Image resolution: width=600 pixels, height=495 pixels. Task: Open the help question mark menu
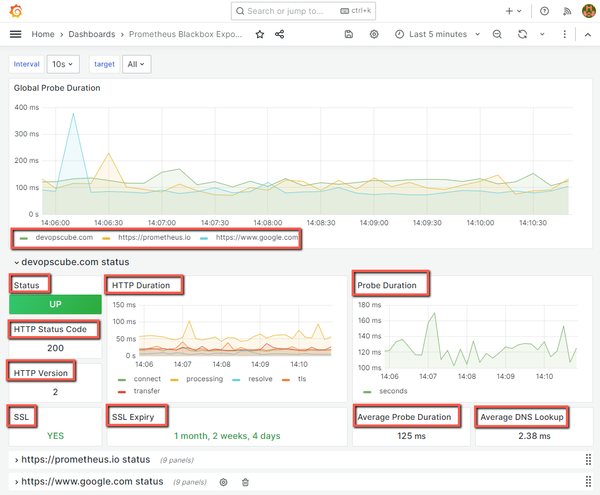[544, 11]
